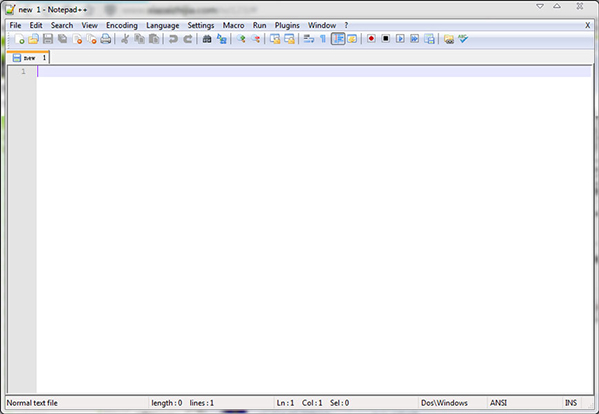
Task: Click the Save floppy disk icon
Action: (48, 39)
